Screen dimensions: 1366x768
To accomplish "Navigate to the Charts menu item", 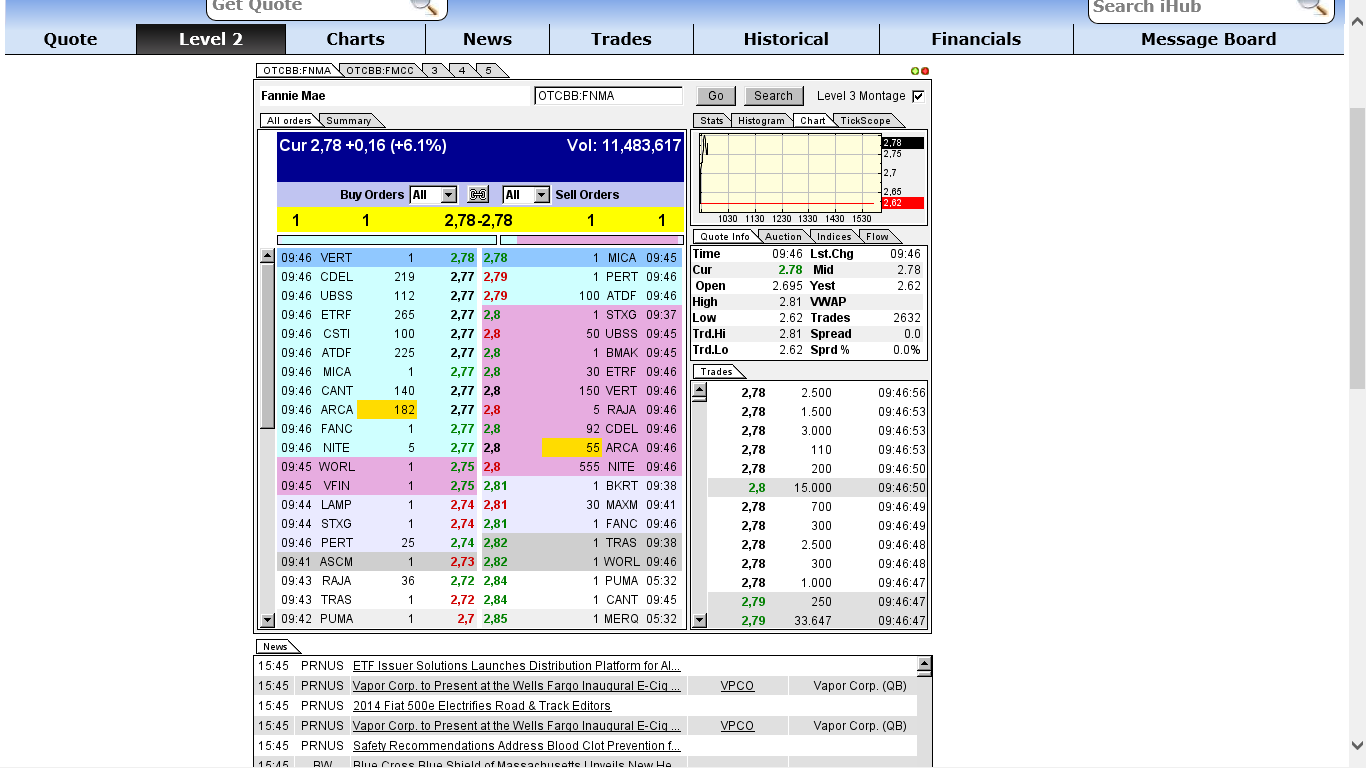I will coord(355,39).
